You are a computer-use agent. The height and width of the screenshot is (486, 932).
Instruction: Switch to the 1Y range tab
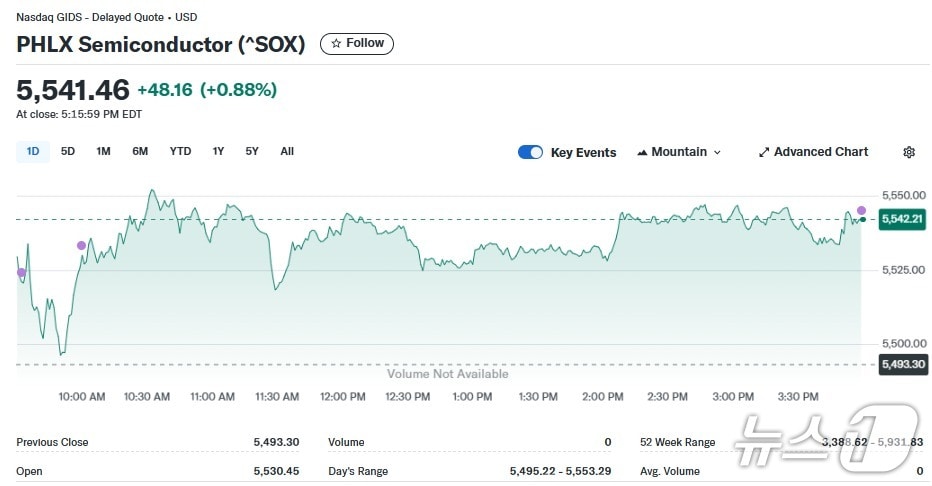tap(218, 151)
